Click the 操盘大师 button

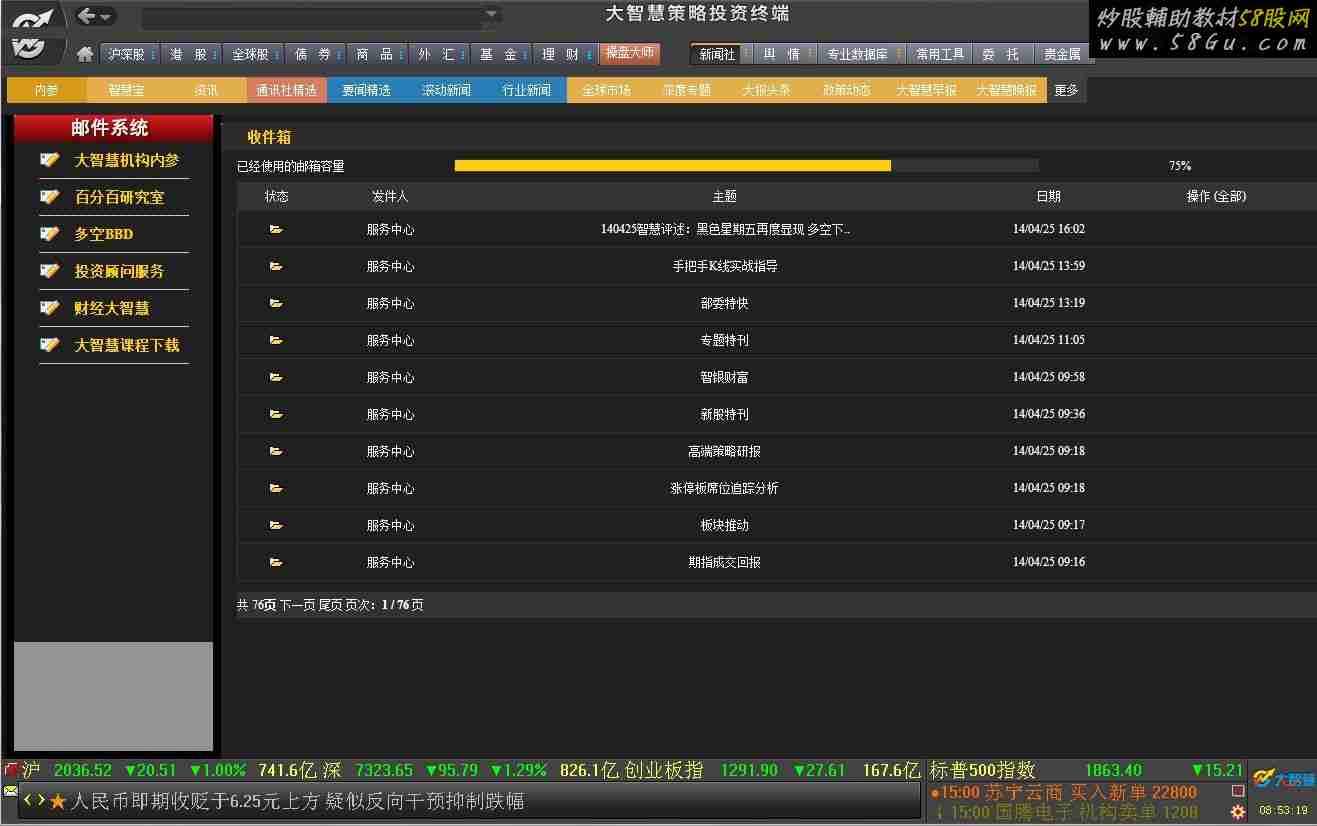pos(630,53)
